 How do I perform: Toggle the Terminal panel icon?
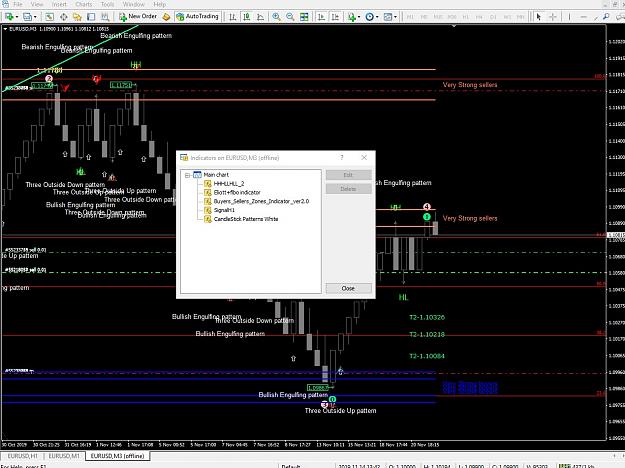91,17
